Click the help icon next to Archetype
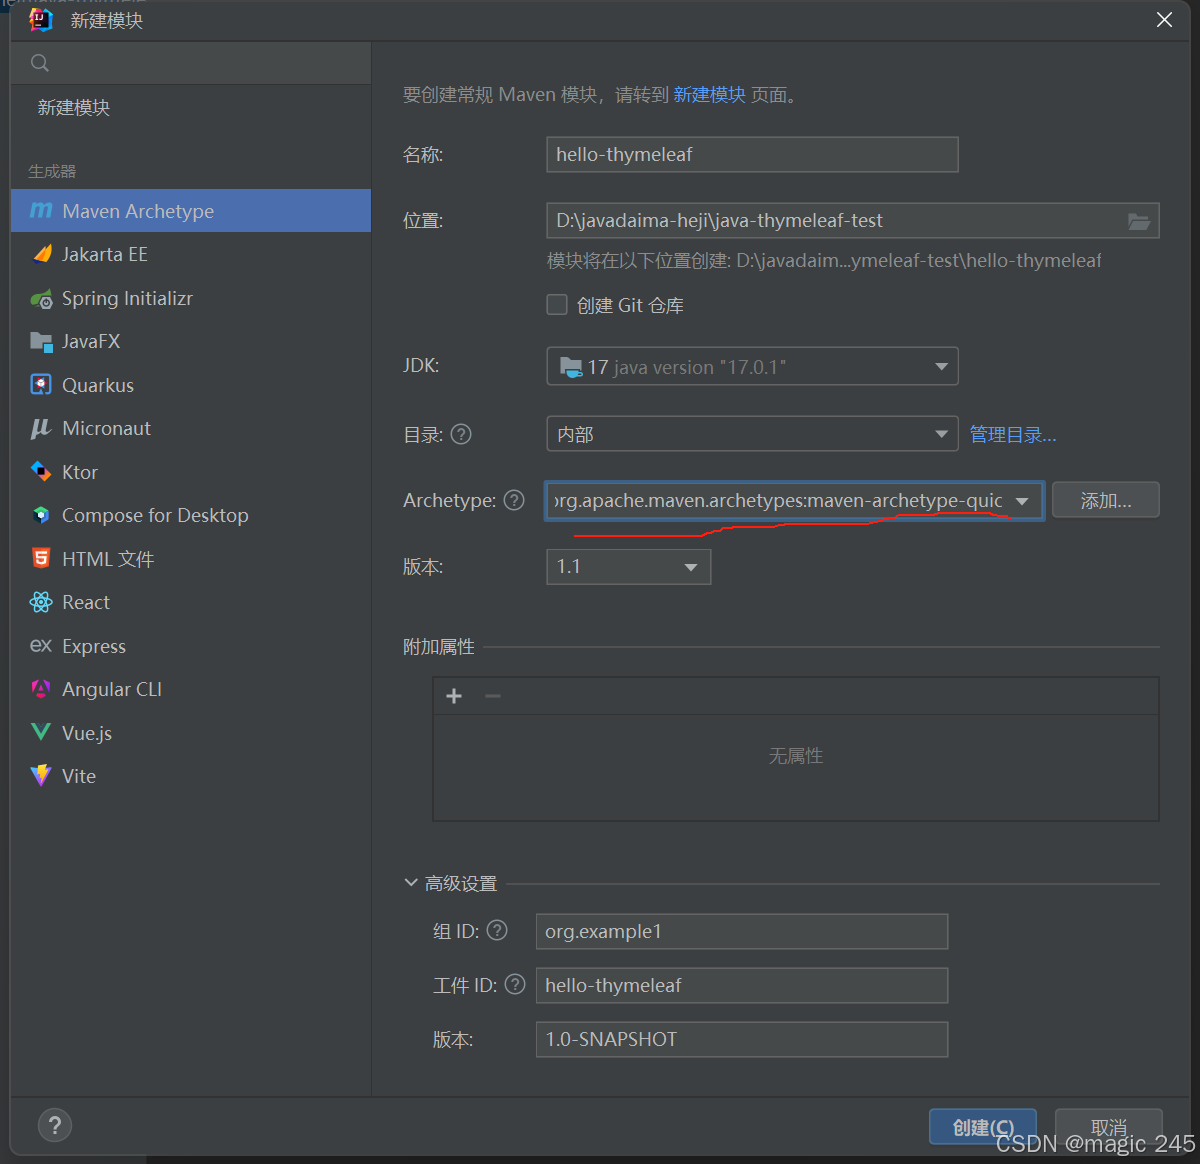The width and height of the screenshot is (1200, 1164). 514,500
